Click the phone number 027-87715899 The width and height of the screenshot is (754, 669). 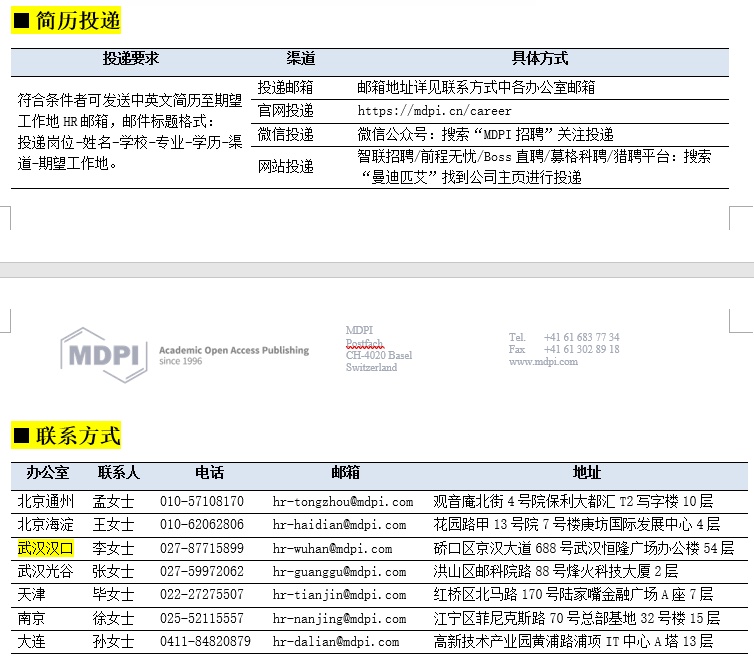(x=202, y=548)
